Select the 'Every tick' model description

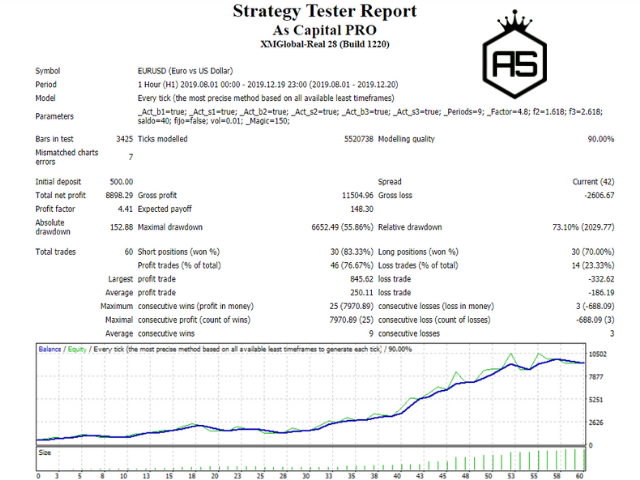tap(266, 98)
